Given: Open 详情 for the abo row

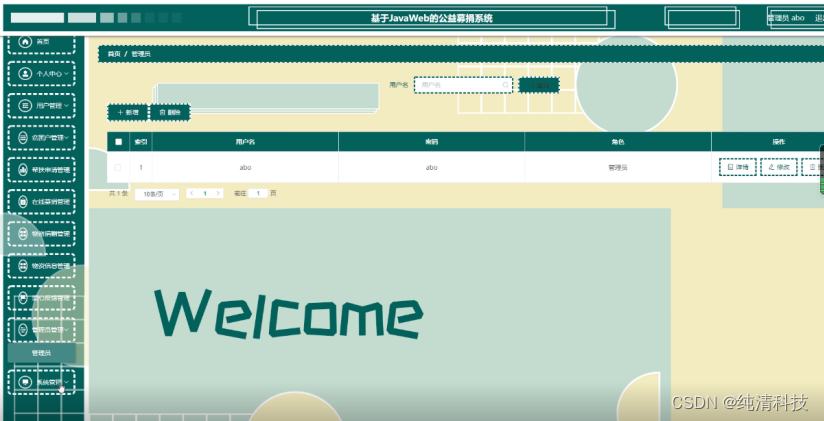Looking at the screenshot, I should tap(738, 167).
